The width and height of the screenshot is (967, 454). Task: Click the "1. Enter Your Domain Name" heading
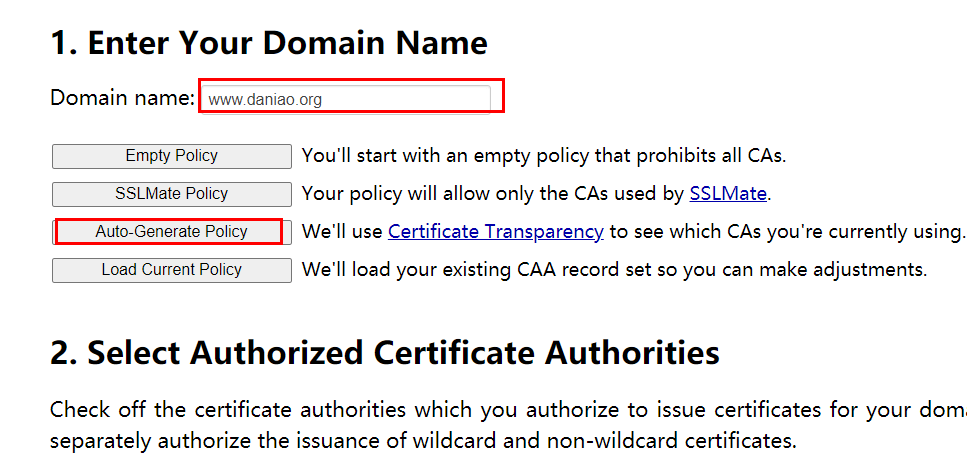pyautogui.click(x=269, y=43)
